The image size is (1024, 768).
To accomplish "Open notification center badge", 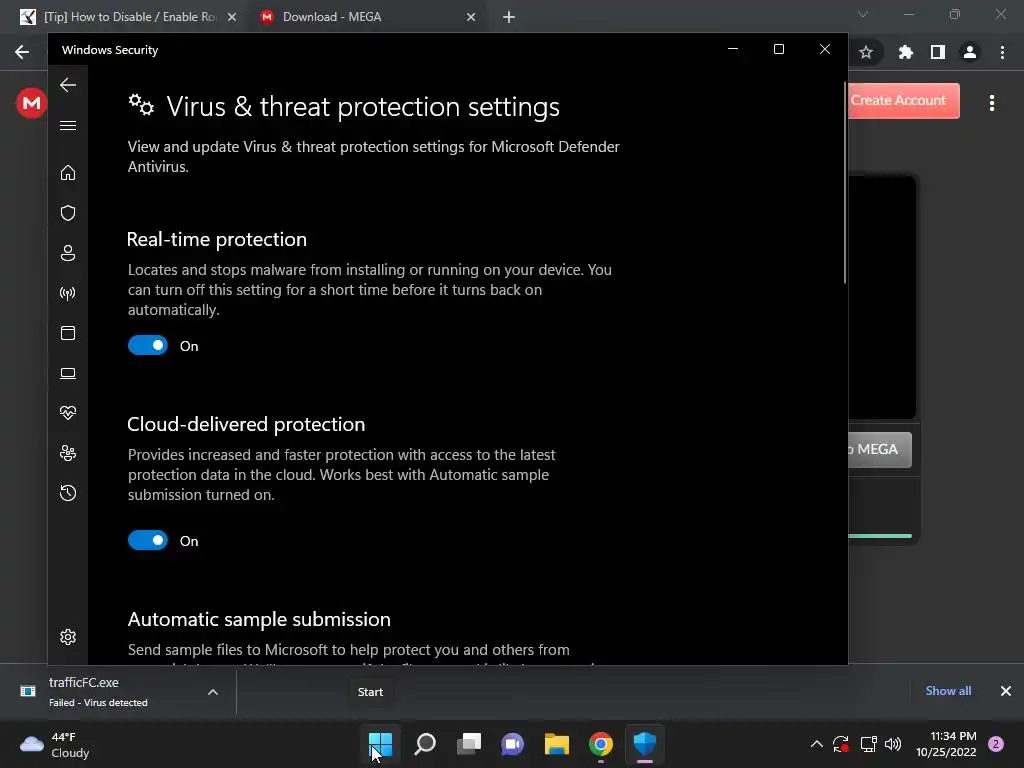I will tap(996, 744).
